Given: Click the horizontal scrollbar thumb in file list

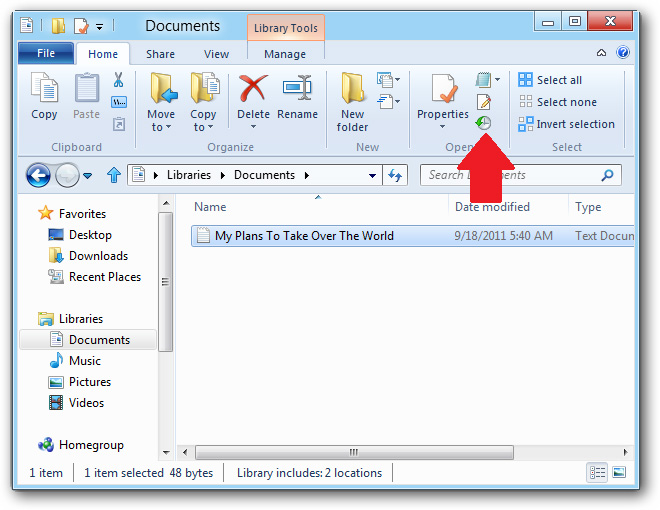Looking at the screenshot, I should click(x=354, y=452).
